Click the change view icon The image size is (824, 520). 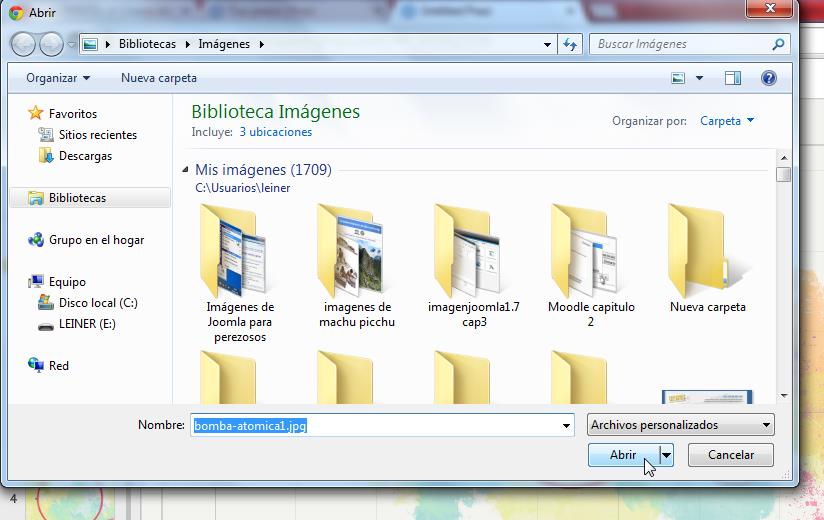click(679, 78)
